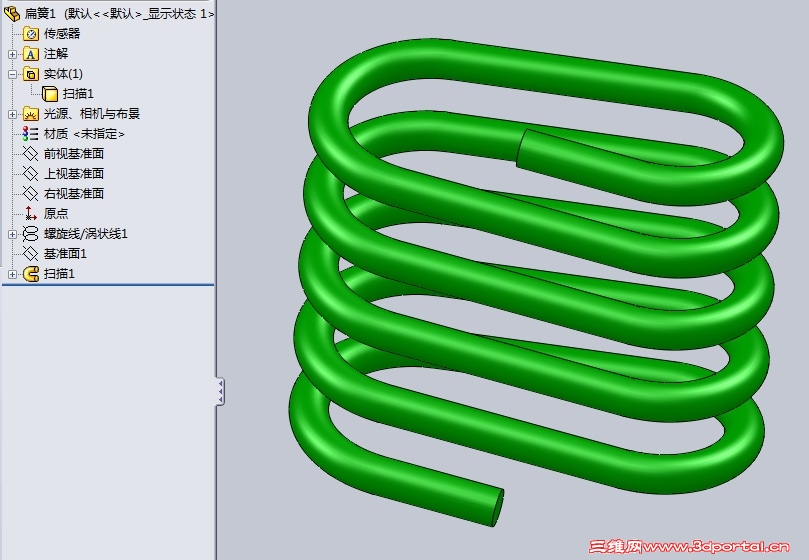Screen dimensions: 809x560
Task: Click the panel collapse handle on the divider
Action: [220, 391]
